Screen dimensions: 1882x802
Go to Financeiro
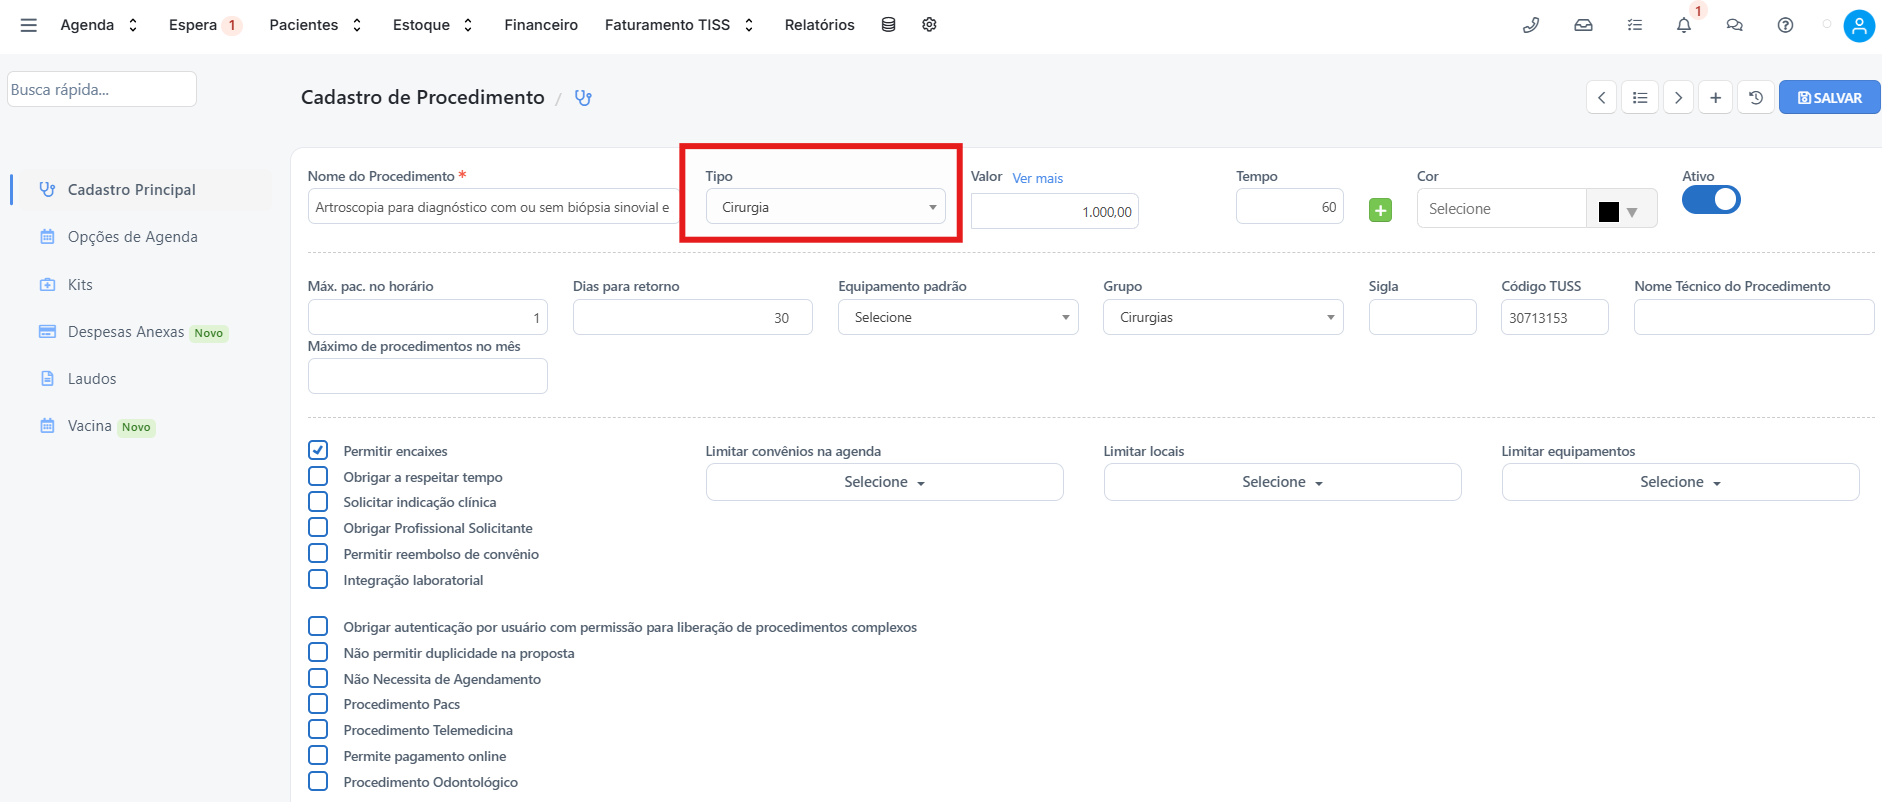click(541, 25)
